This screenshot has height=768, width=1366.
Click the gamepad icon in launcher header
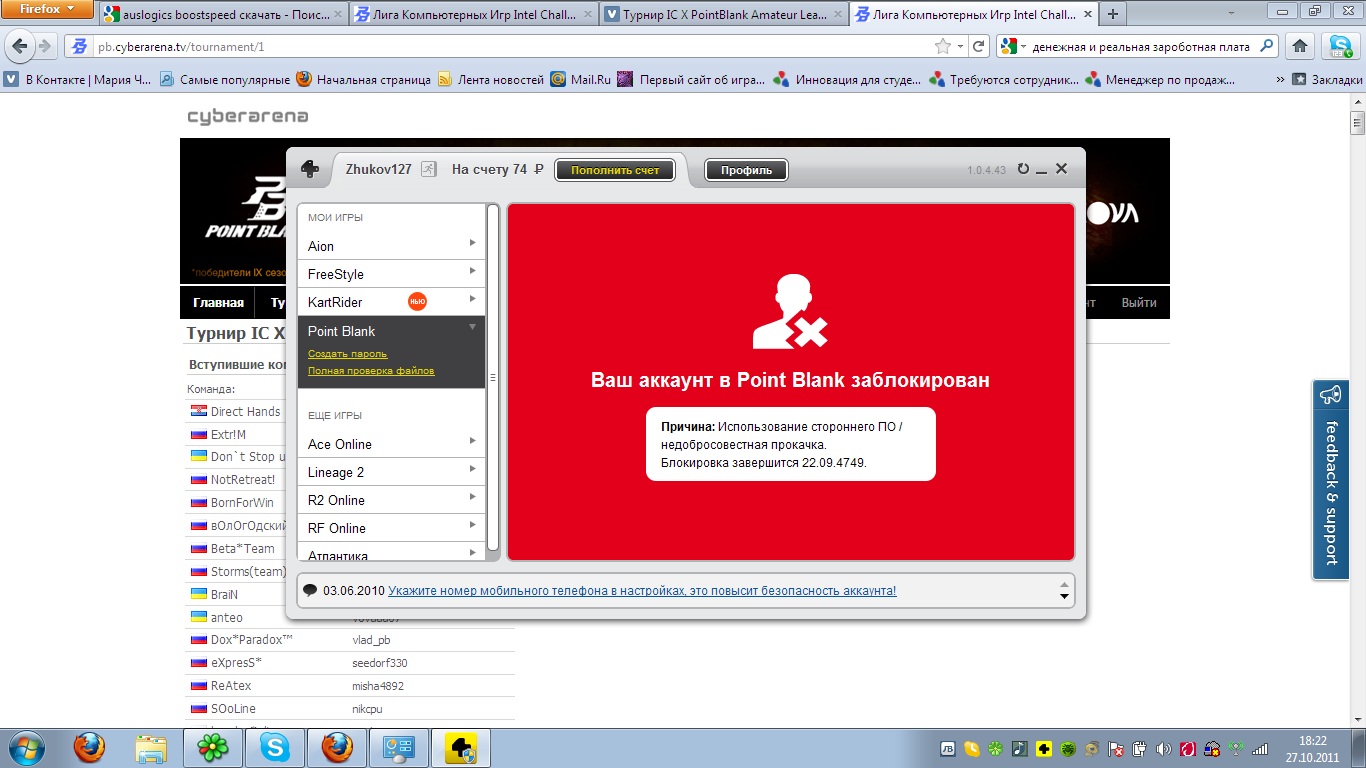[x=310, y=170]
